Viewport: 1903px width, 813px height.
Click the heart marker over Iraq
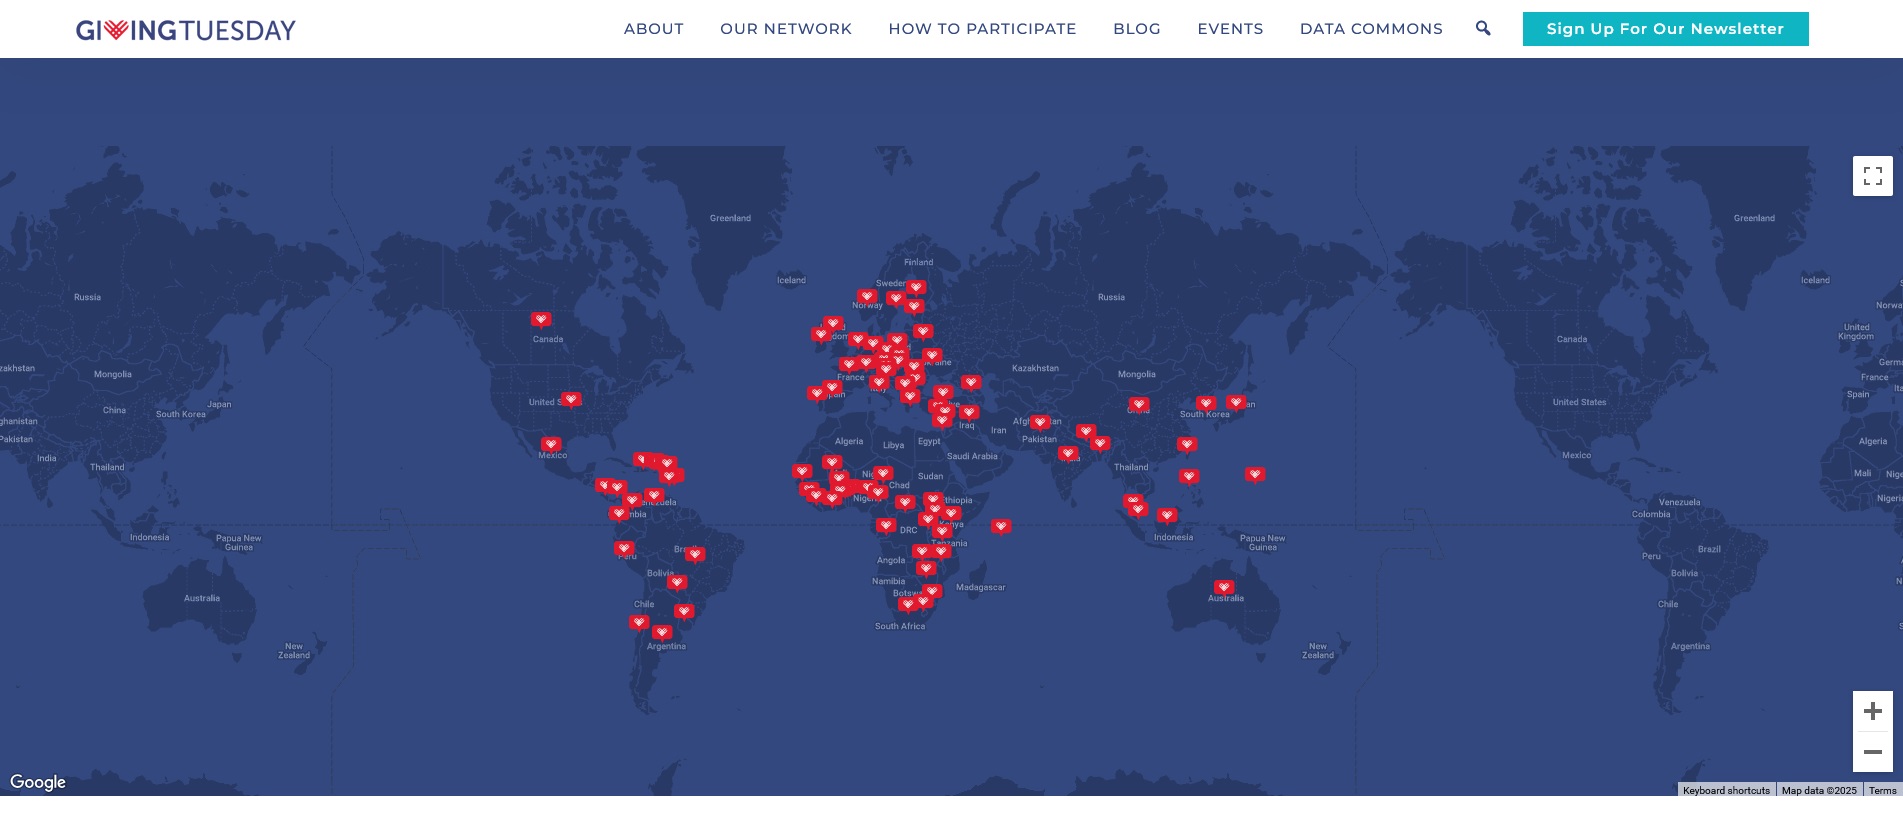point(968,412)
